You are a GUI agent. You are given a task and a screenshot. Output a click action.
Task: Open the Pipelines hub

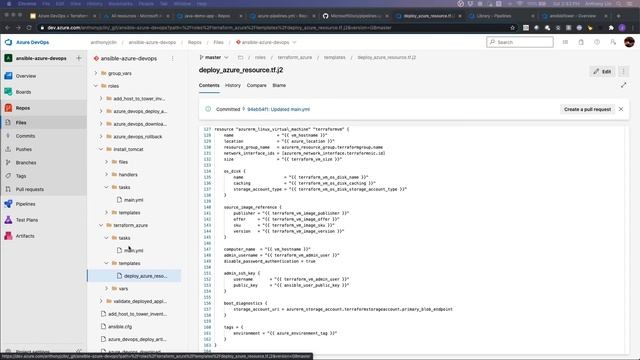click(25, 204)
